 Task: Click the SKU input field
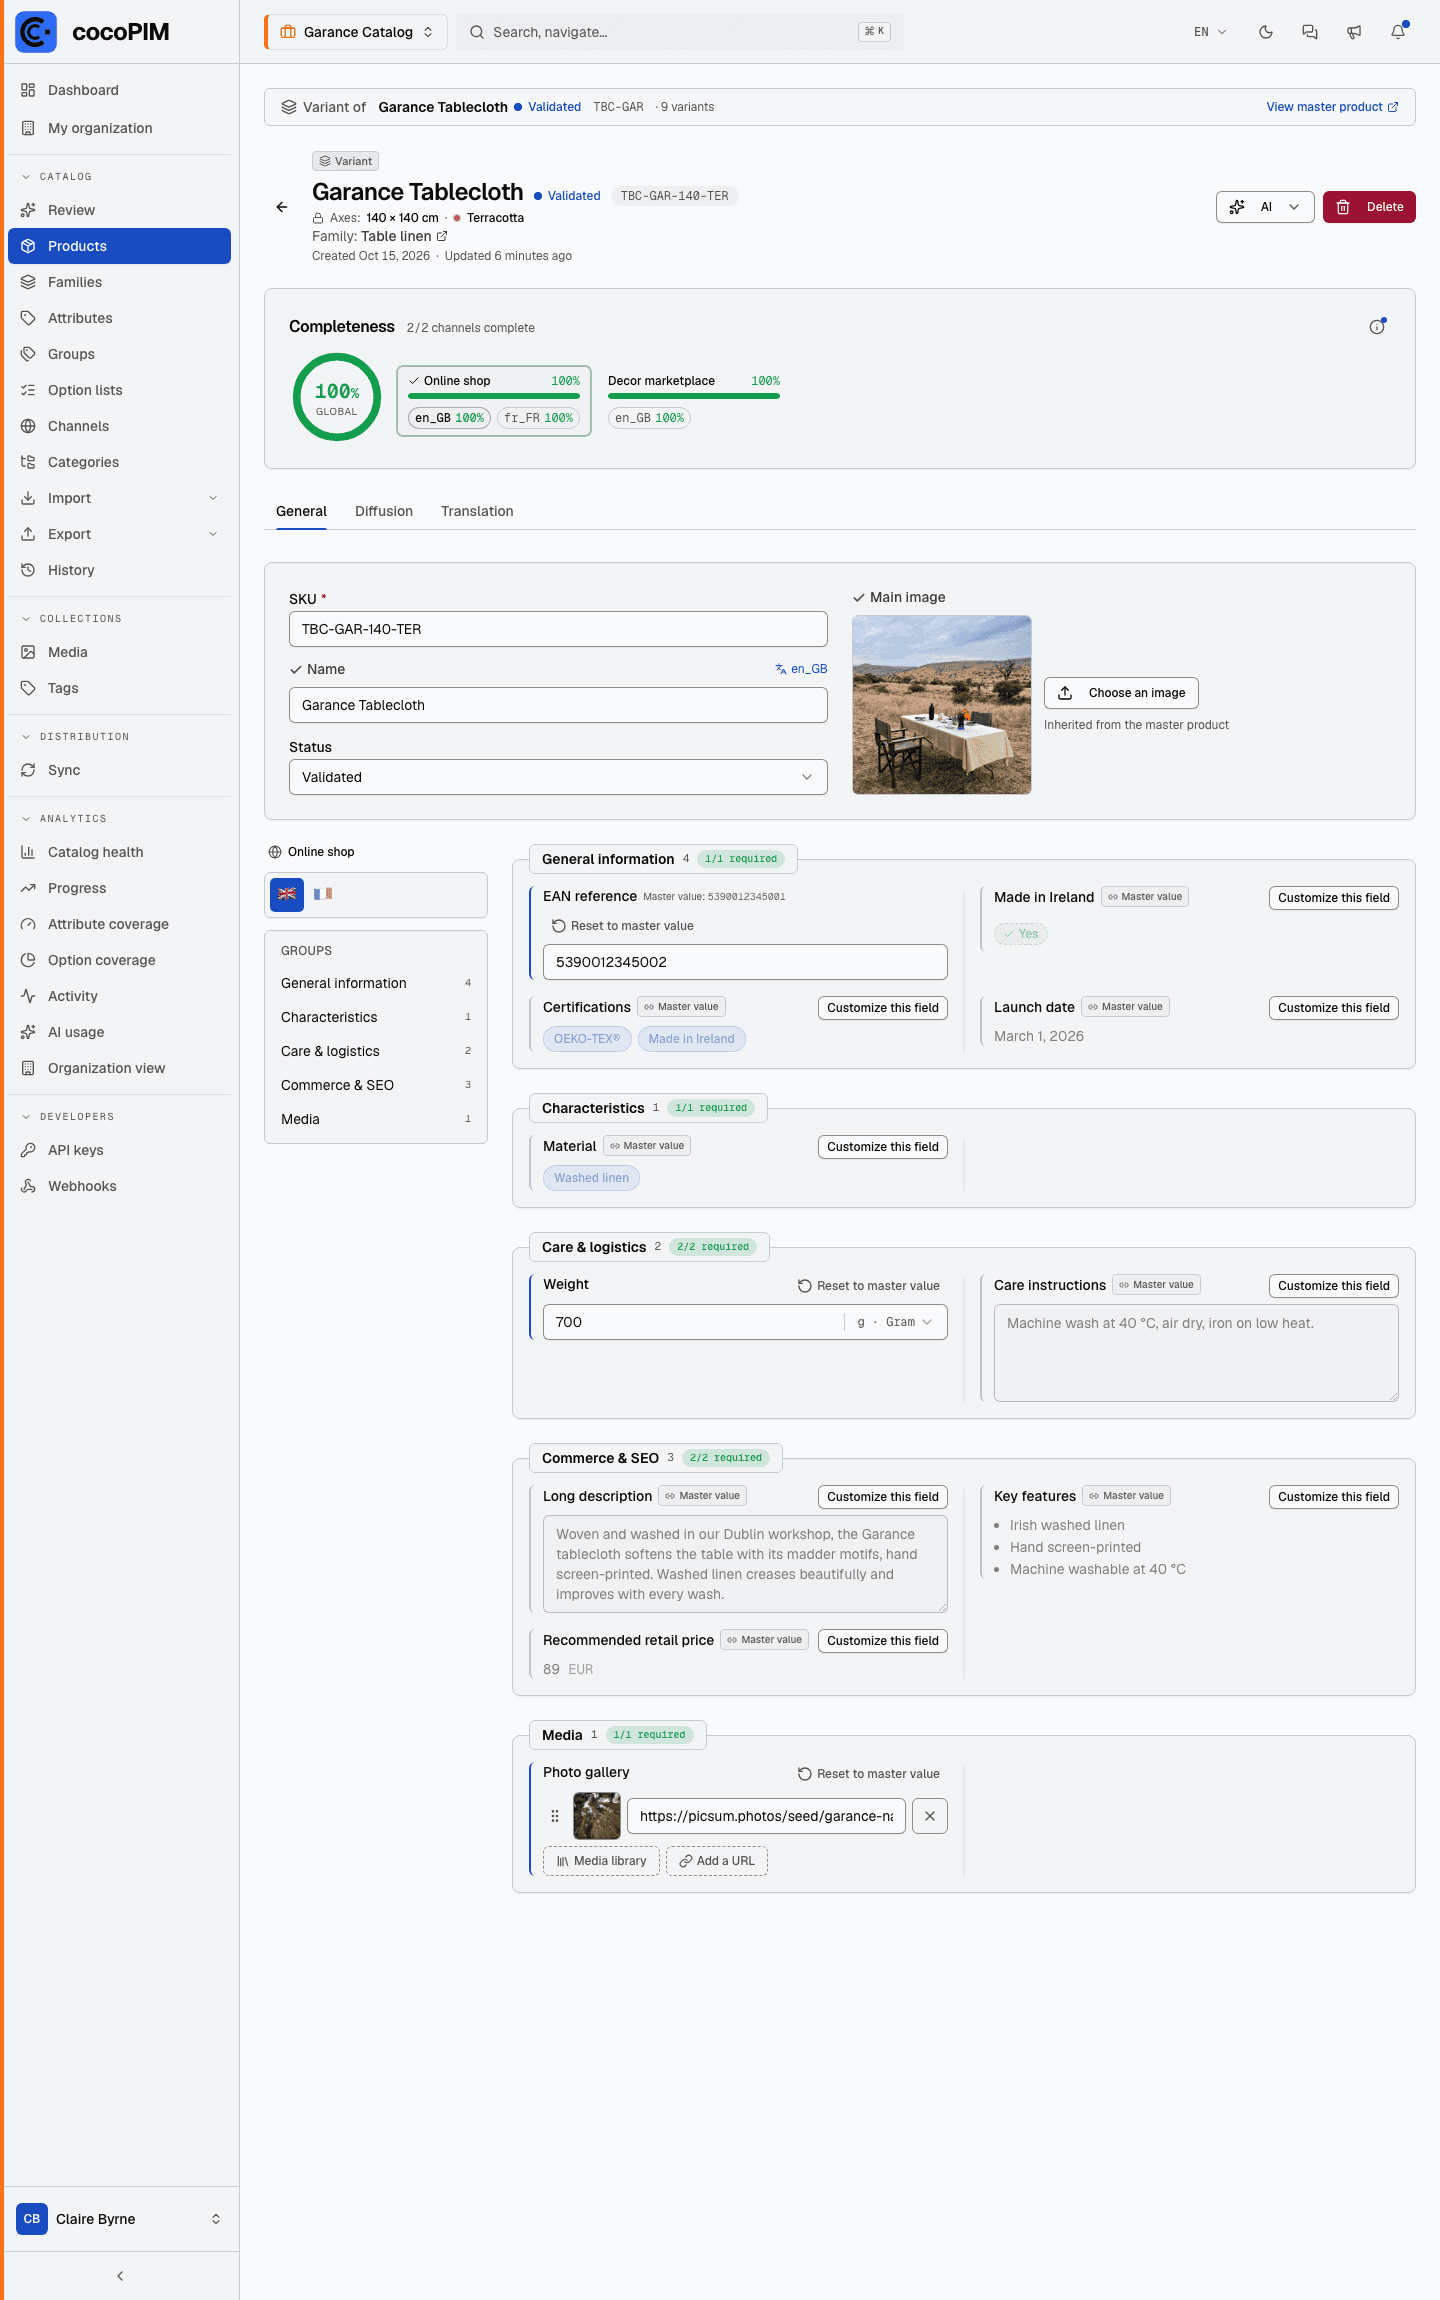pos(558,629)
